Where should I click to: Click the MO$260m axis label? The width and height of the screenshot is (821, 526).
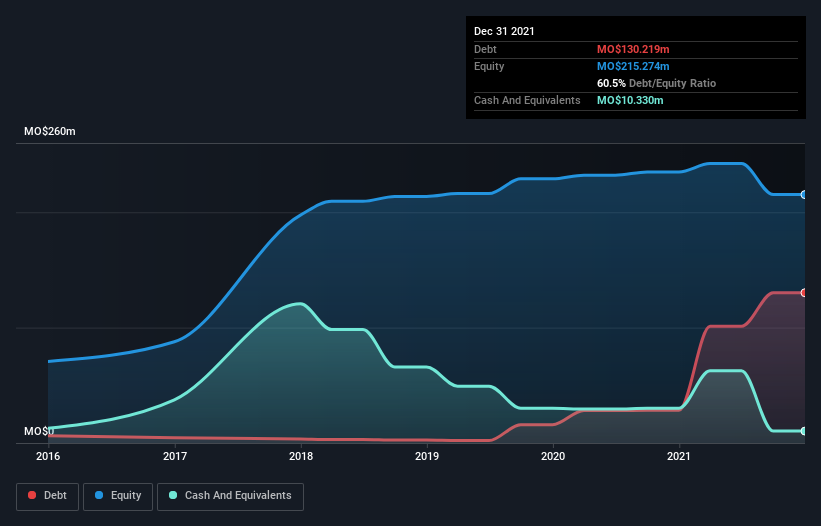tap(50, 131)
